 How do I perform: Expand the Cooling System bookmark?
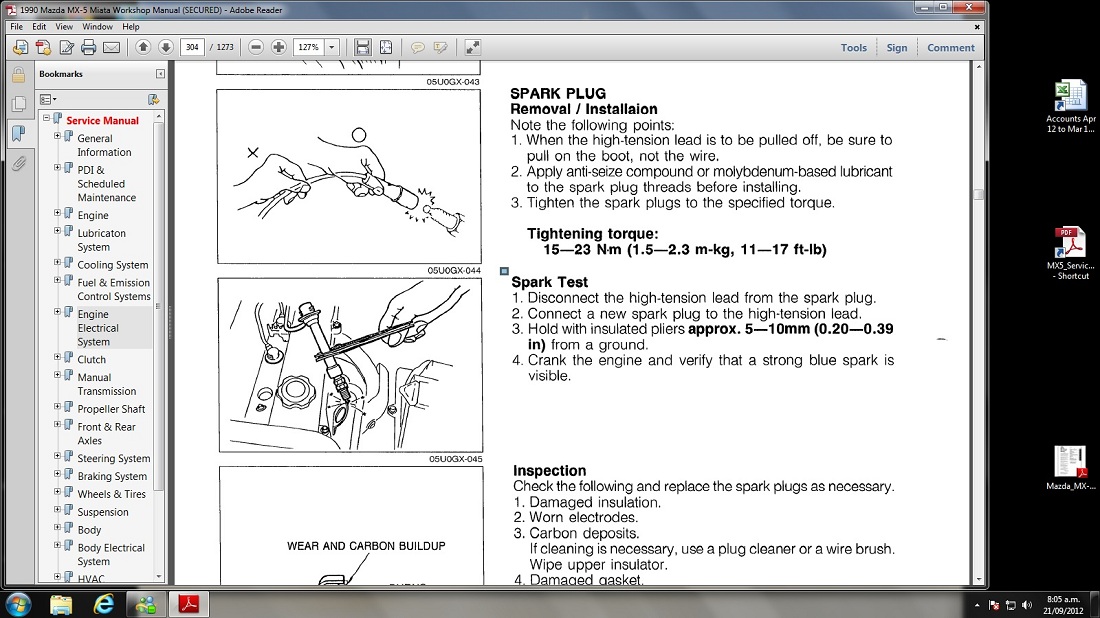tap(58, 262)
